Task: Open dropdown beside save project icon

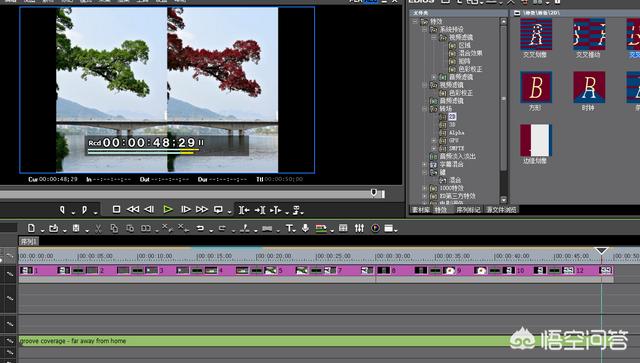Action: 87,231
